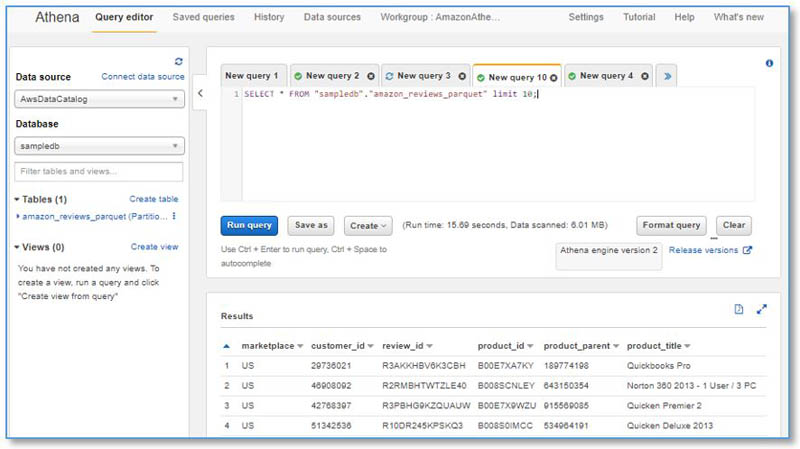Open the Tutorial link
Image resolution: width=800 pixels, height=449 pixels.
point(639,17)
